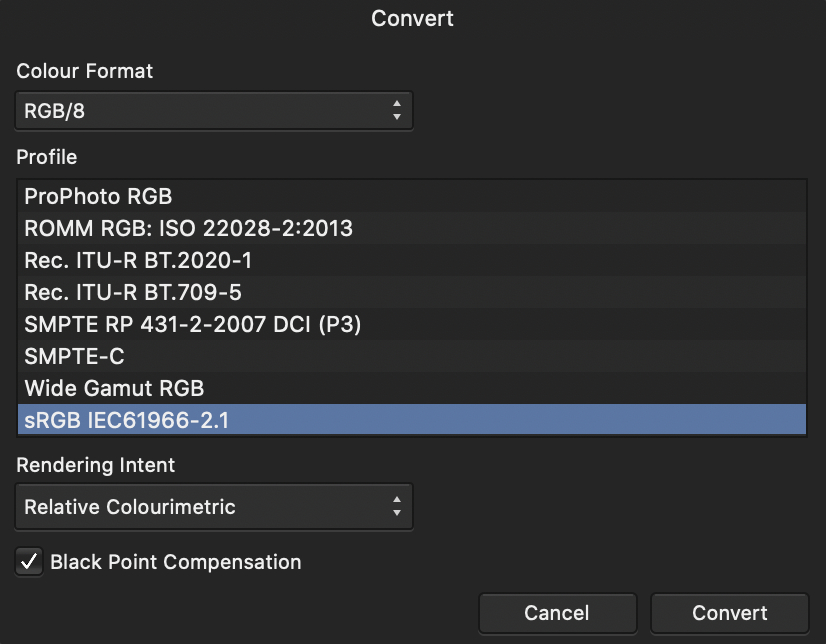826x644 pixels.
Task: Click the Rendering Intent stepper arrows
Action: click(x=397, y=507)
